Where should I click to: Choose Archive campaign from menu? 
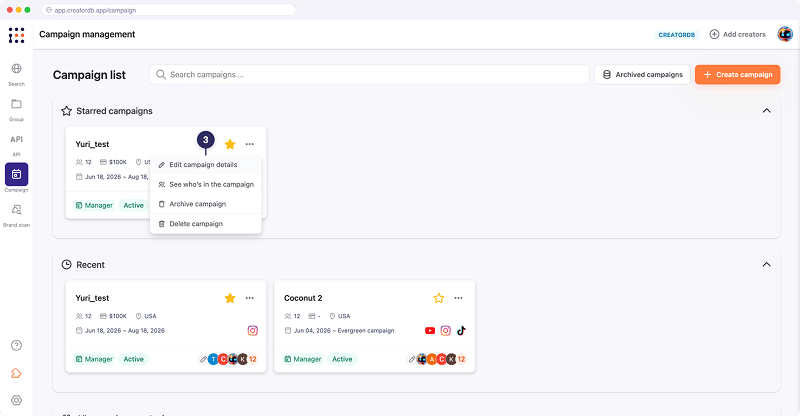click(206, 204)
